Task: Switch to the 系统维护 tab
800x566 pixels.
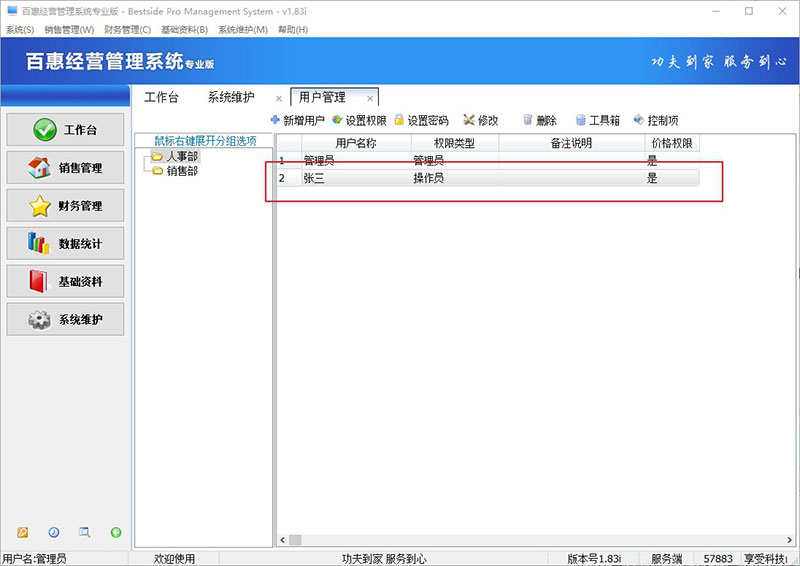Action: tap(231, 97)
